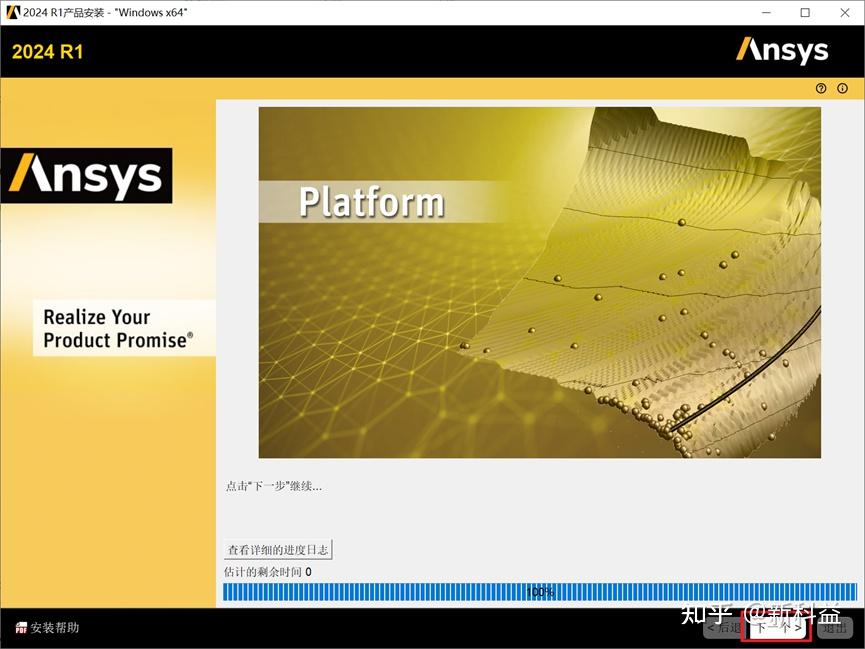The width and height of the screenshot is (865, 649).
Task: Click the 下一个 Next button
Action: pyautogui.click(x=776, y=629)
